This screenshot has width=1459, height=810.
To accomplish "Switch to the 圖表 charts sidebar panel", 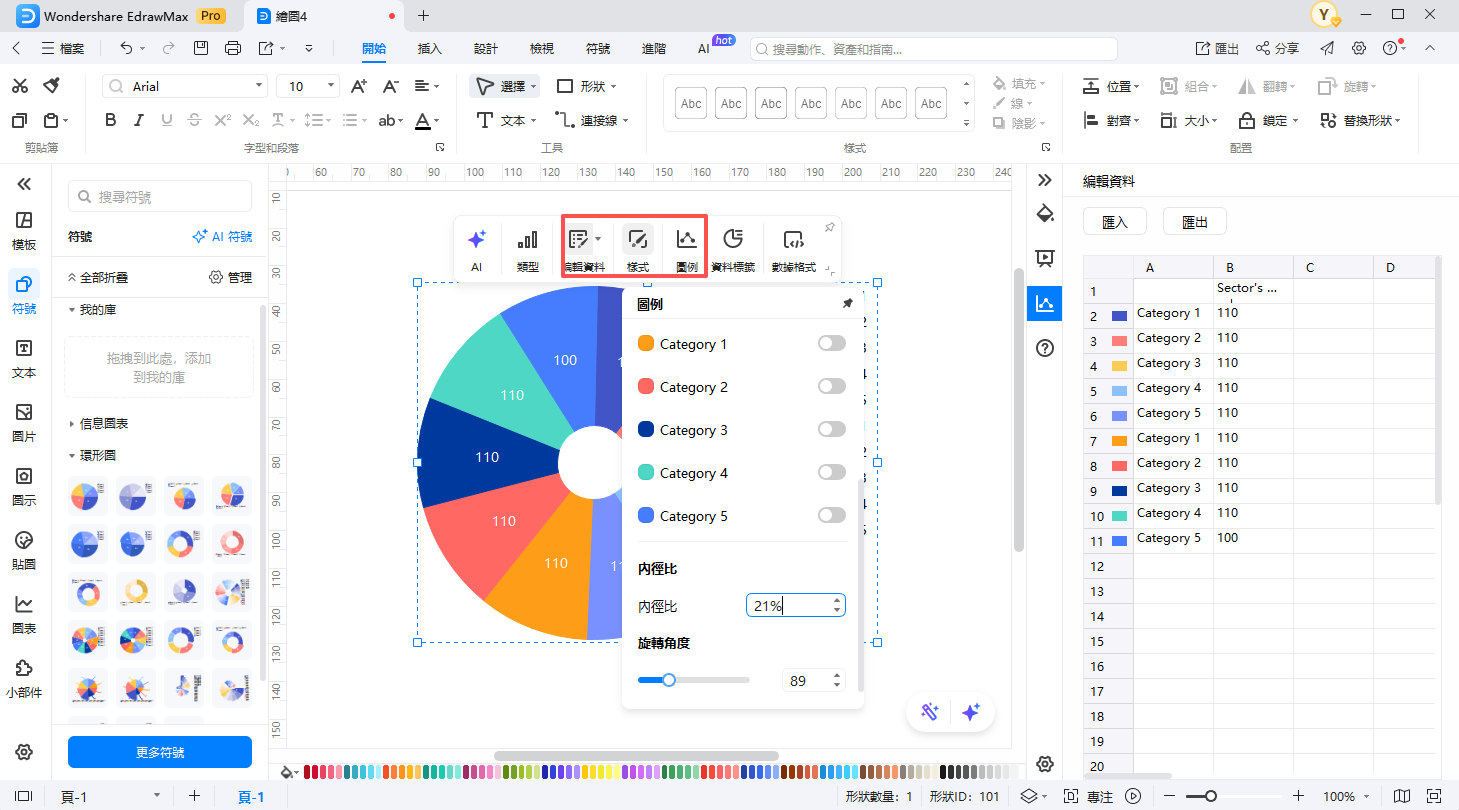I will pos(23,613).
